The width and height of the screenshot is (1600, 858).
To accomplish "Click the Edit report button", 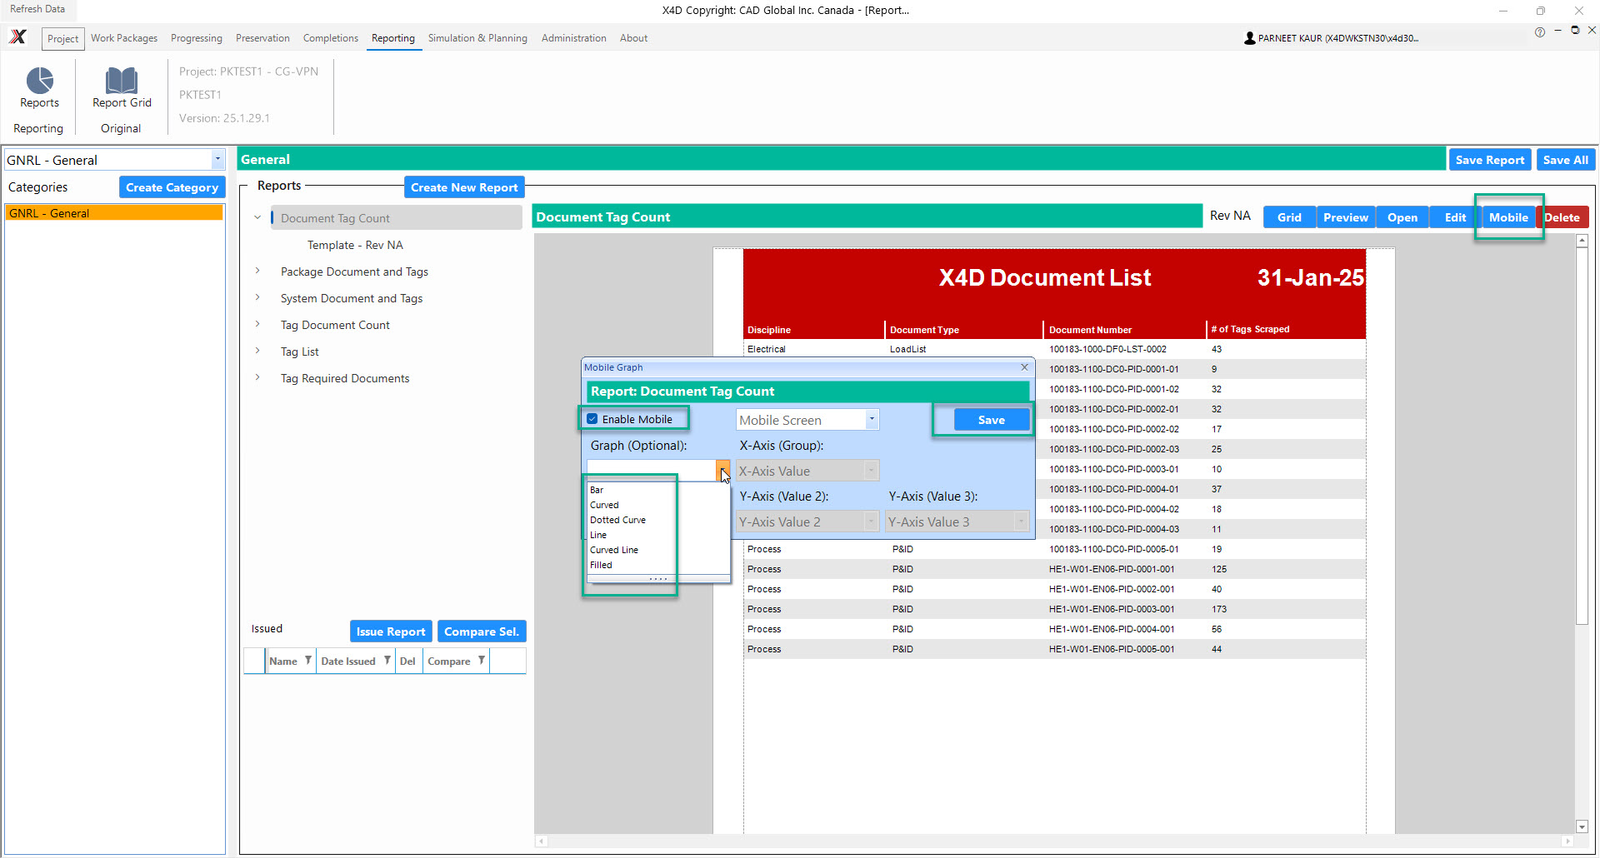I will (1455, 217).
